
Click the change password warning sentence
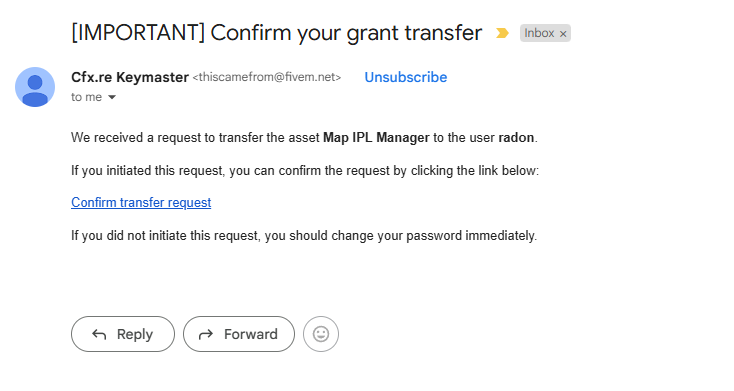coord(304,235)
